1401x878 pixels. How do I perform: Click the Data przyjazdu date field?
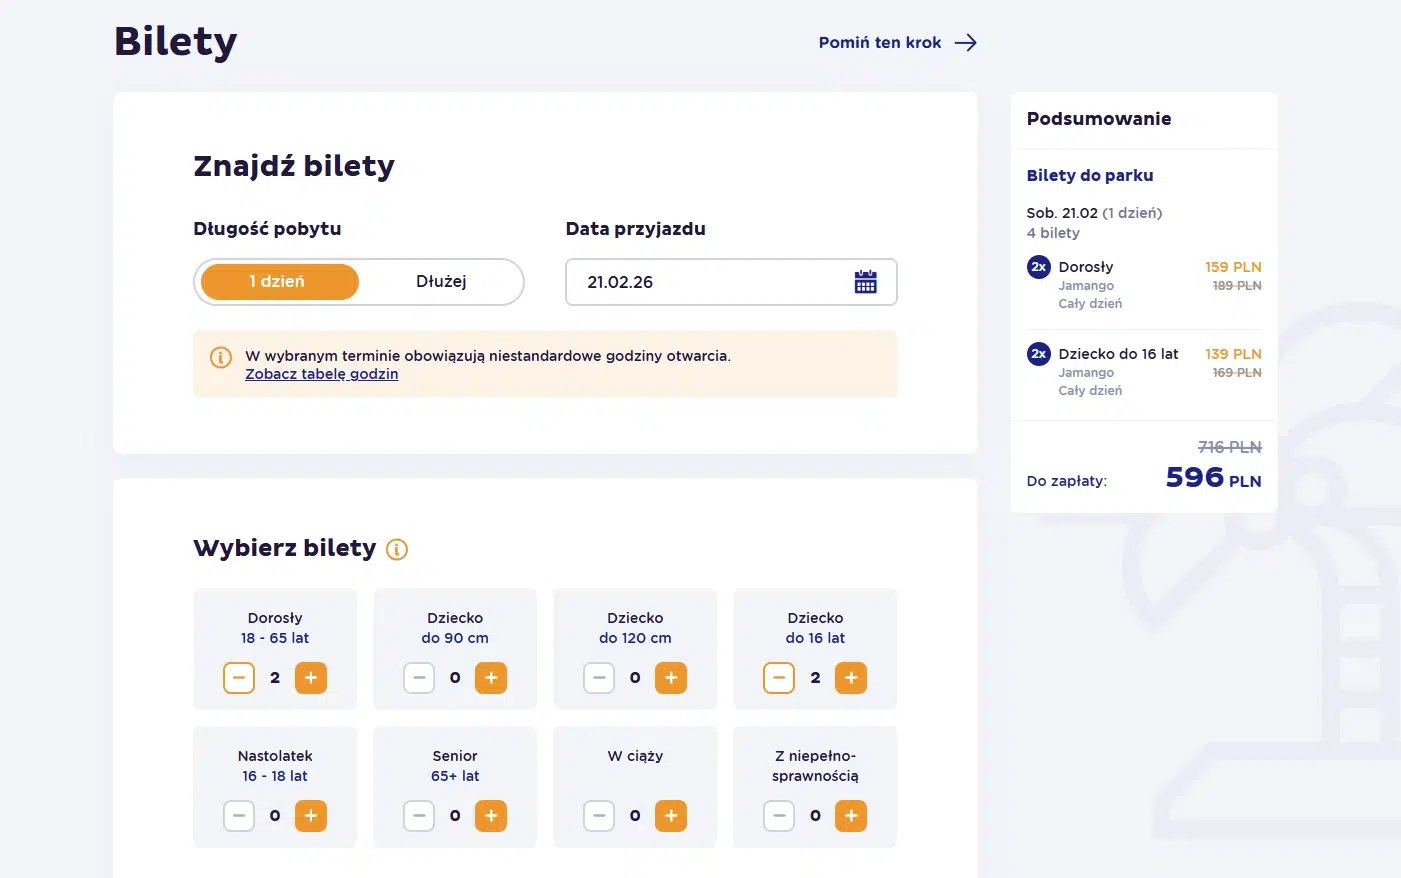[710, 282]
